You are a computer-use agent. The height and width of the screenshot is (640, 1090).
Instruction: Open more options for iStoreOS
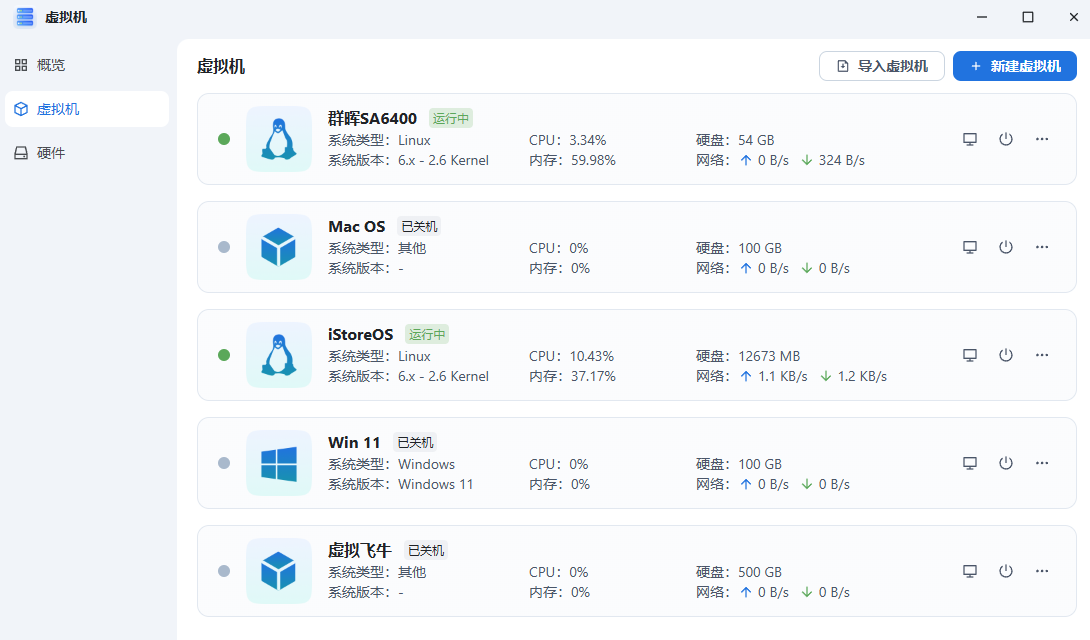(x=1042, y=355)
